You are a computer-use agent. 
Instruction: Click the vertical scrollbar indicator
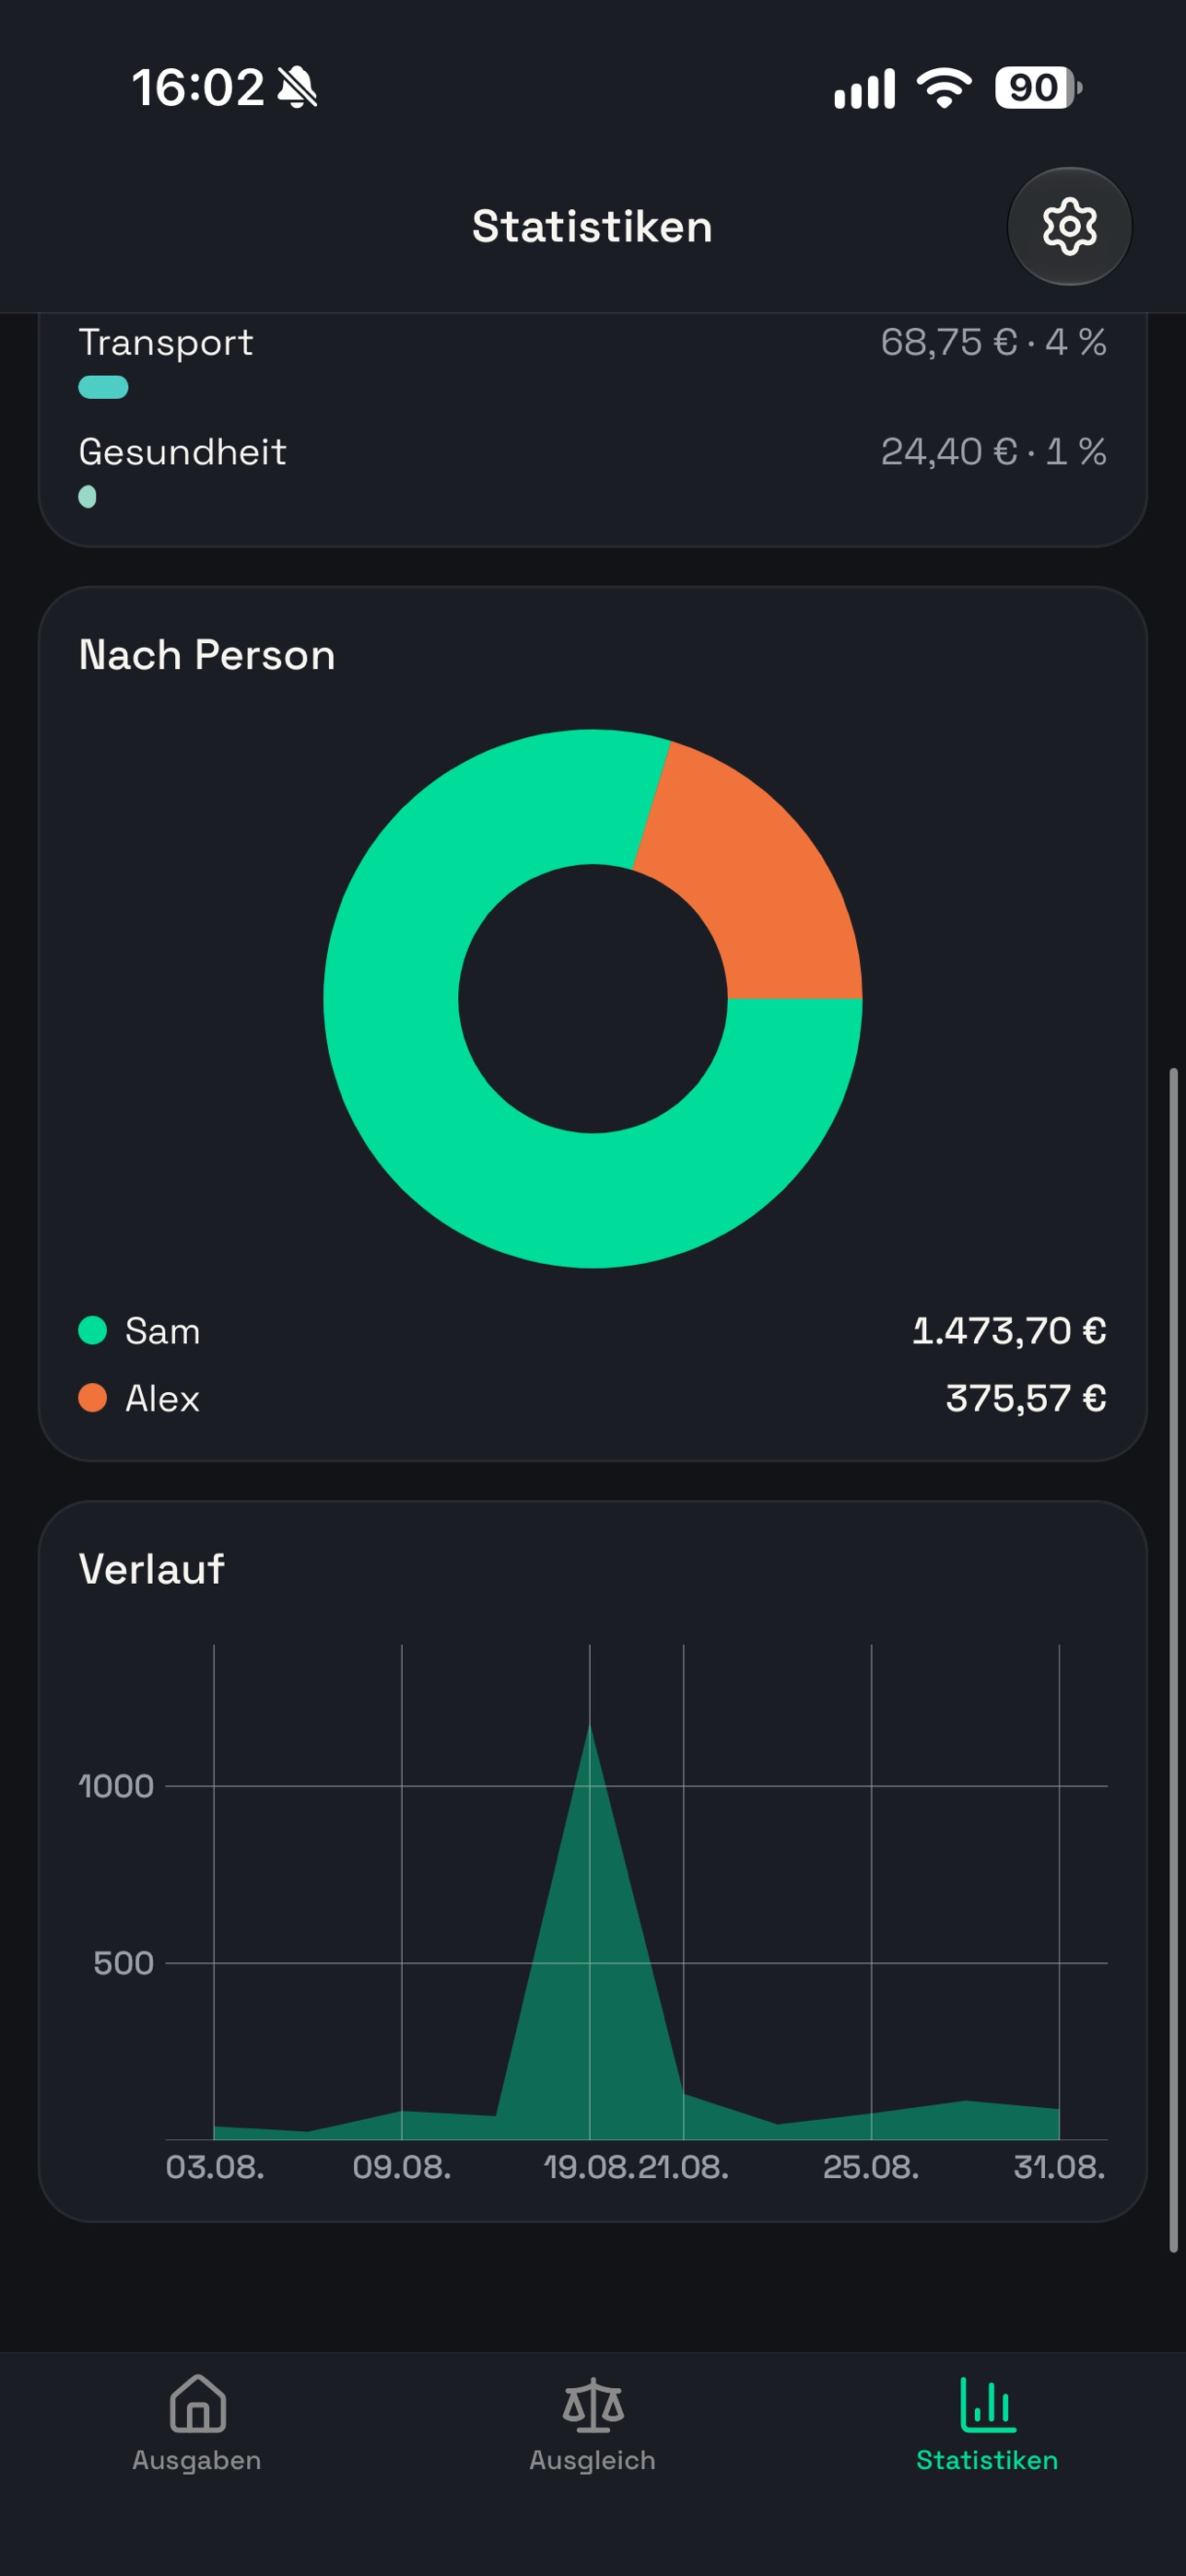[x=1174, y=1660]
